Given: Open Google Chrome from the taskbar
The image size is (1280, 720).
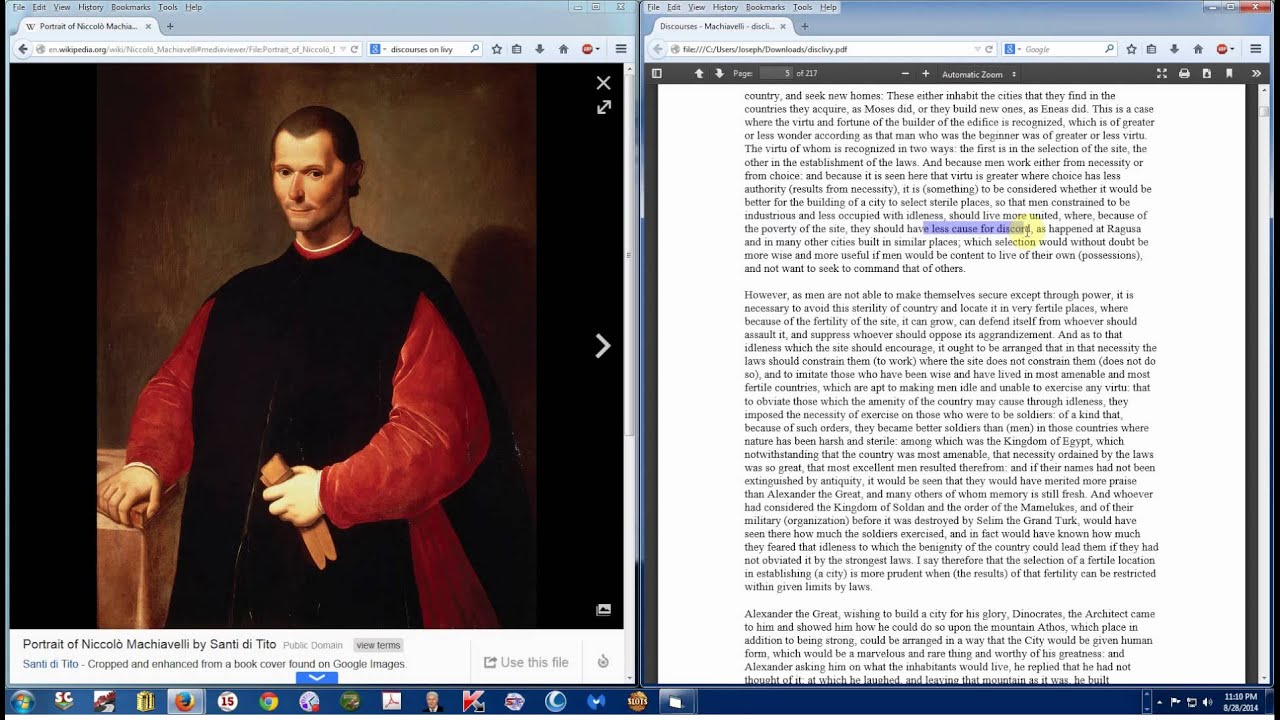Looking at the screenshot, I should pos(268,701).
